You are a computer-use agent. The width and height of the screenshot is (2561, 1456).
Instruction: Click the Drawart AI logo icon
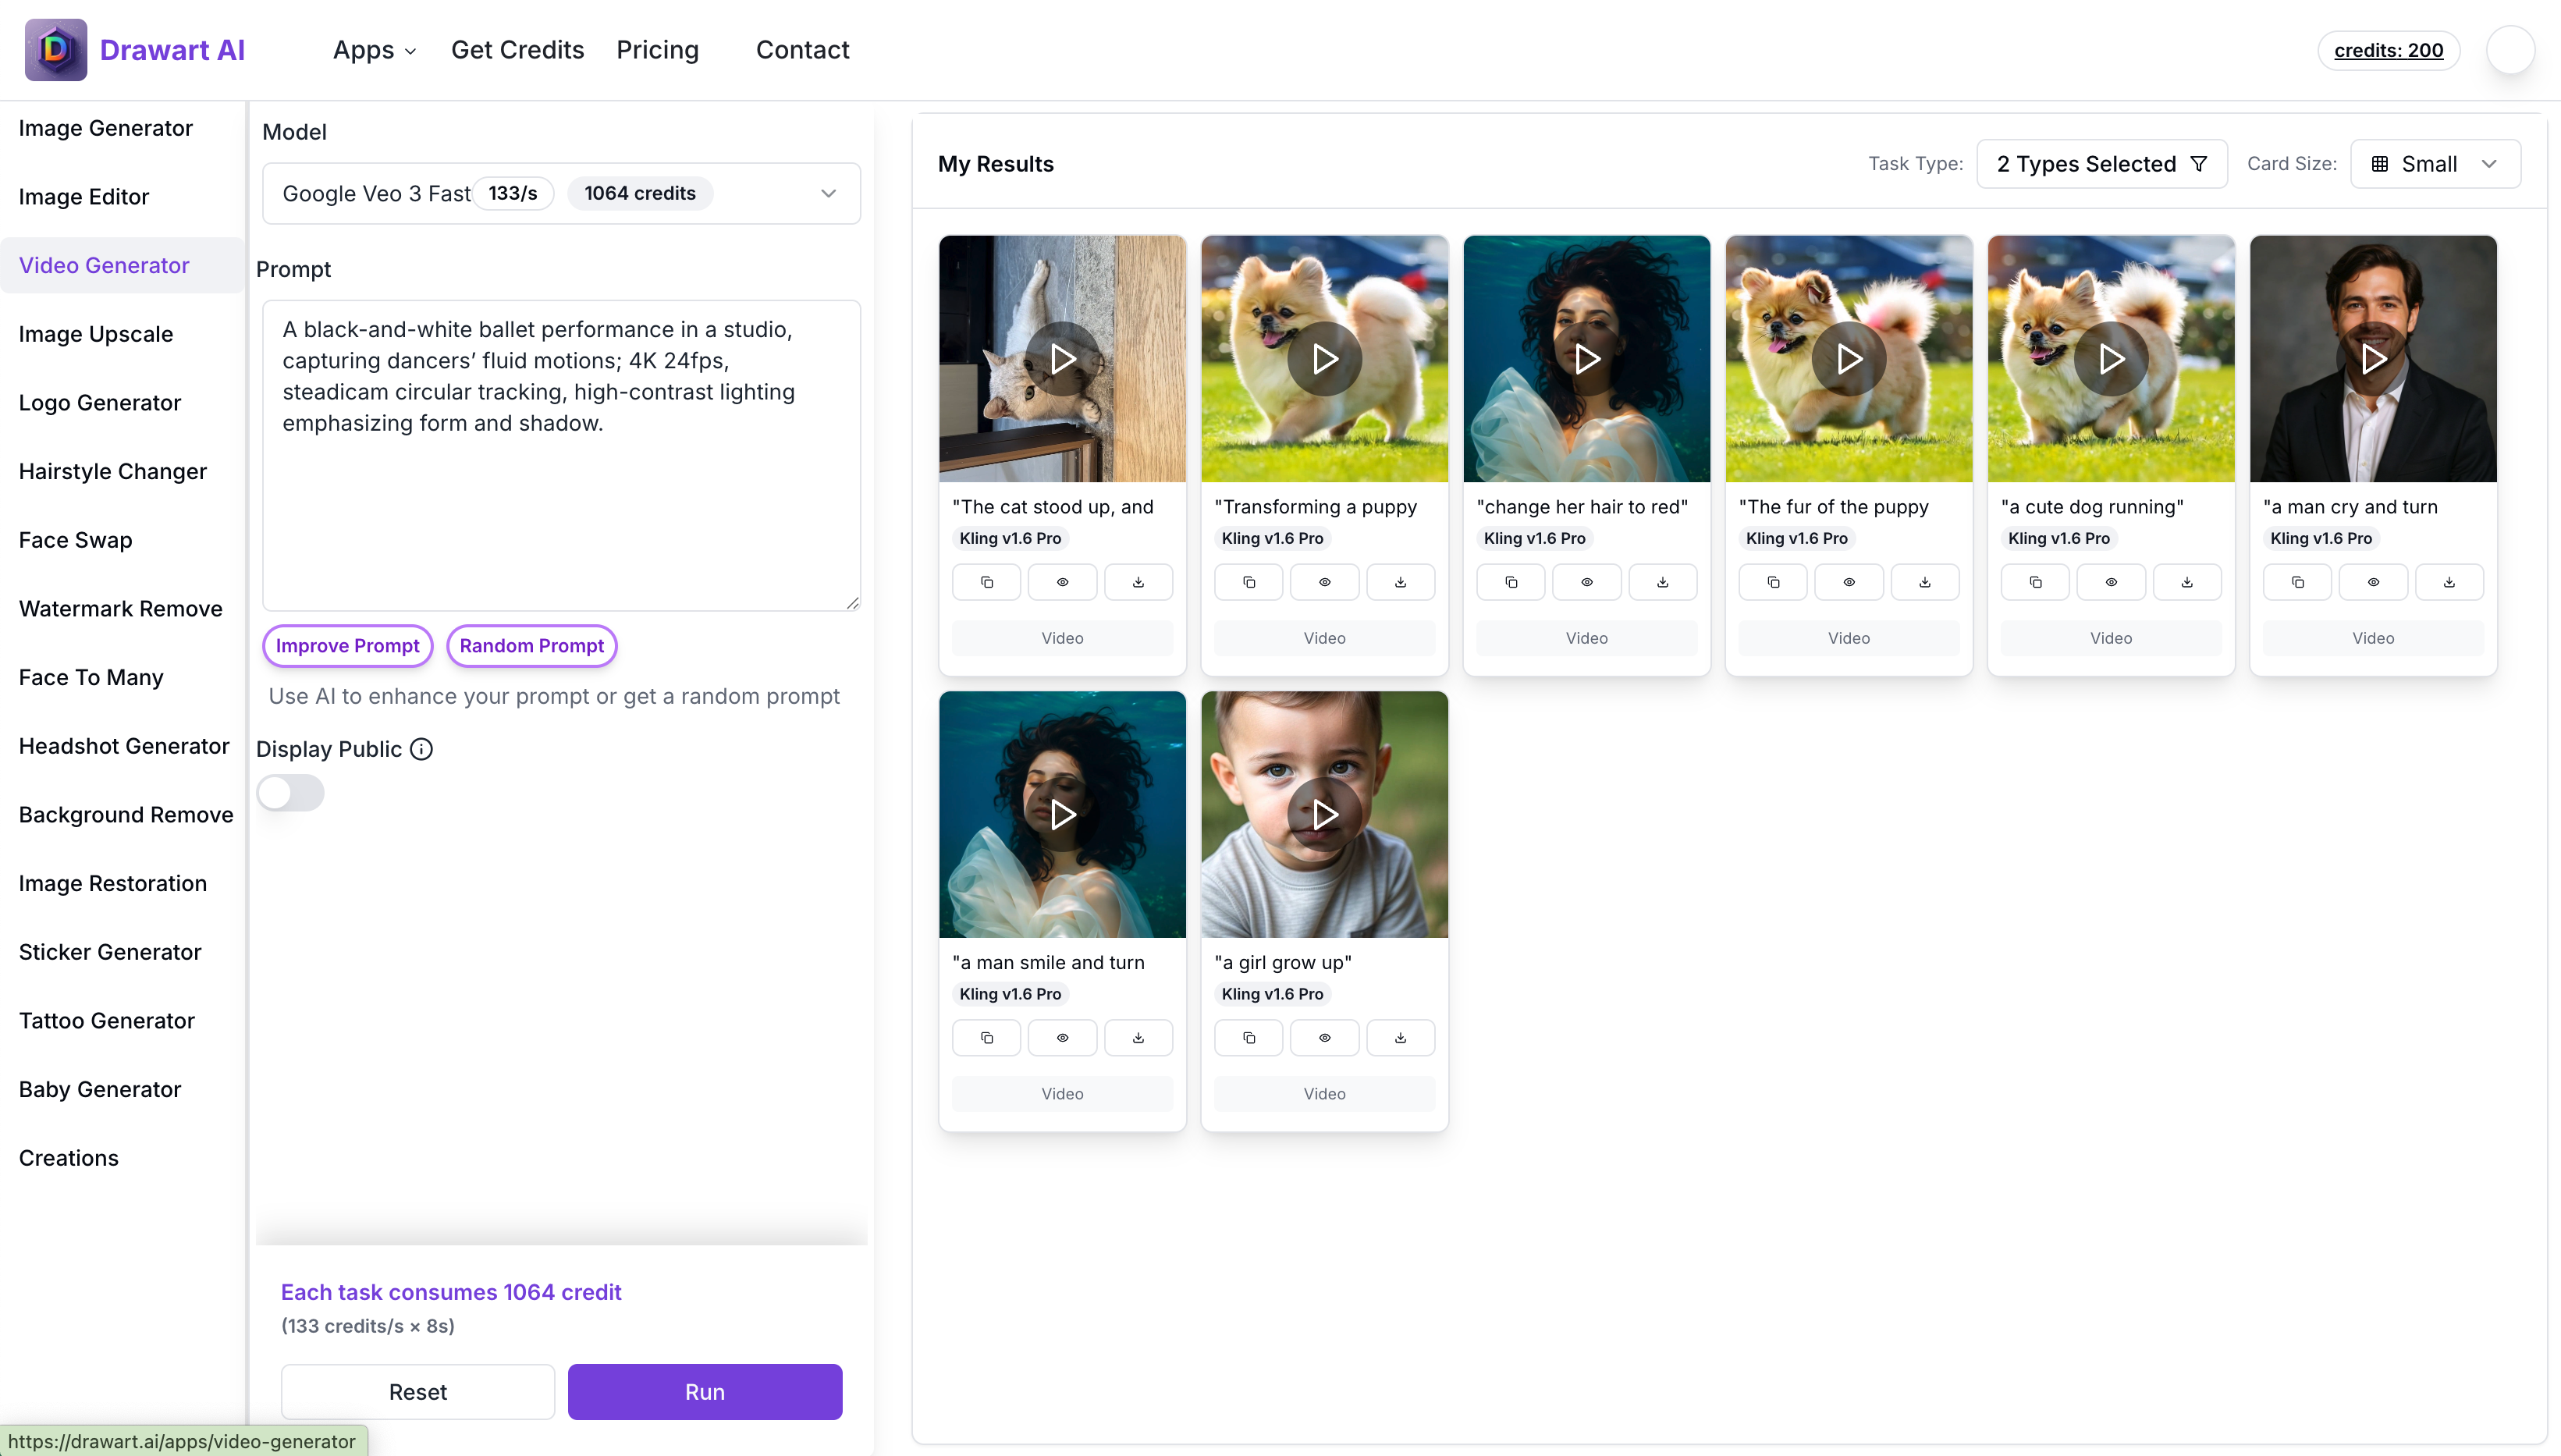[x=55, y=49]
